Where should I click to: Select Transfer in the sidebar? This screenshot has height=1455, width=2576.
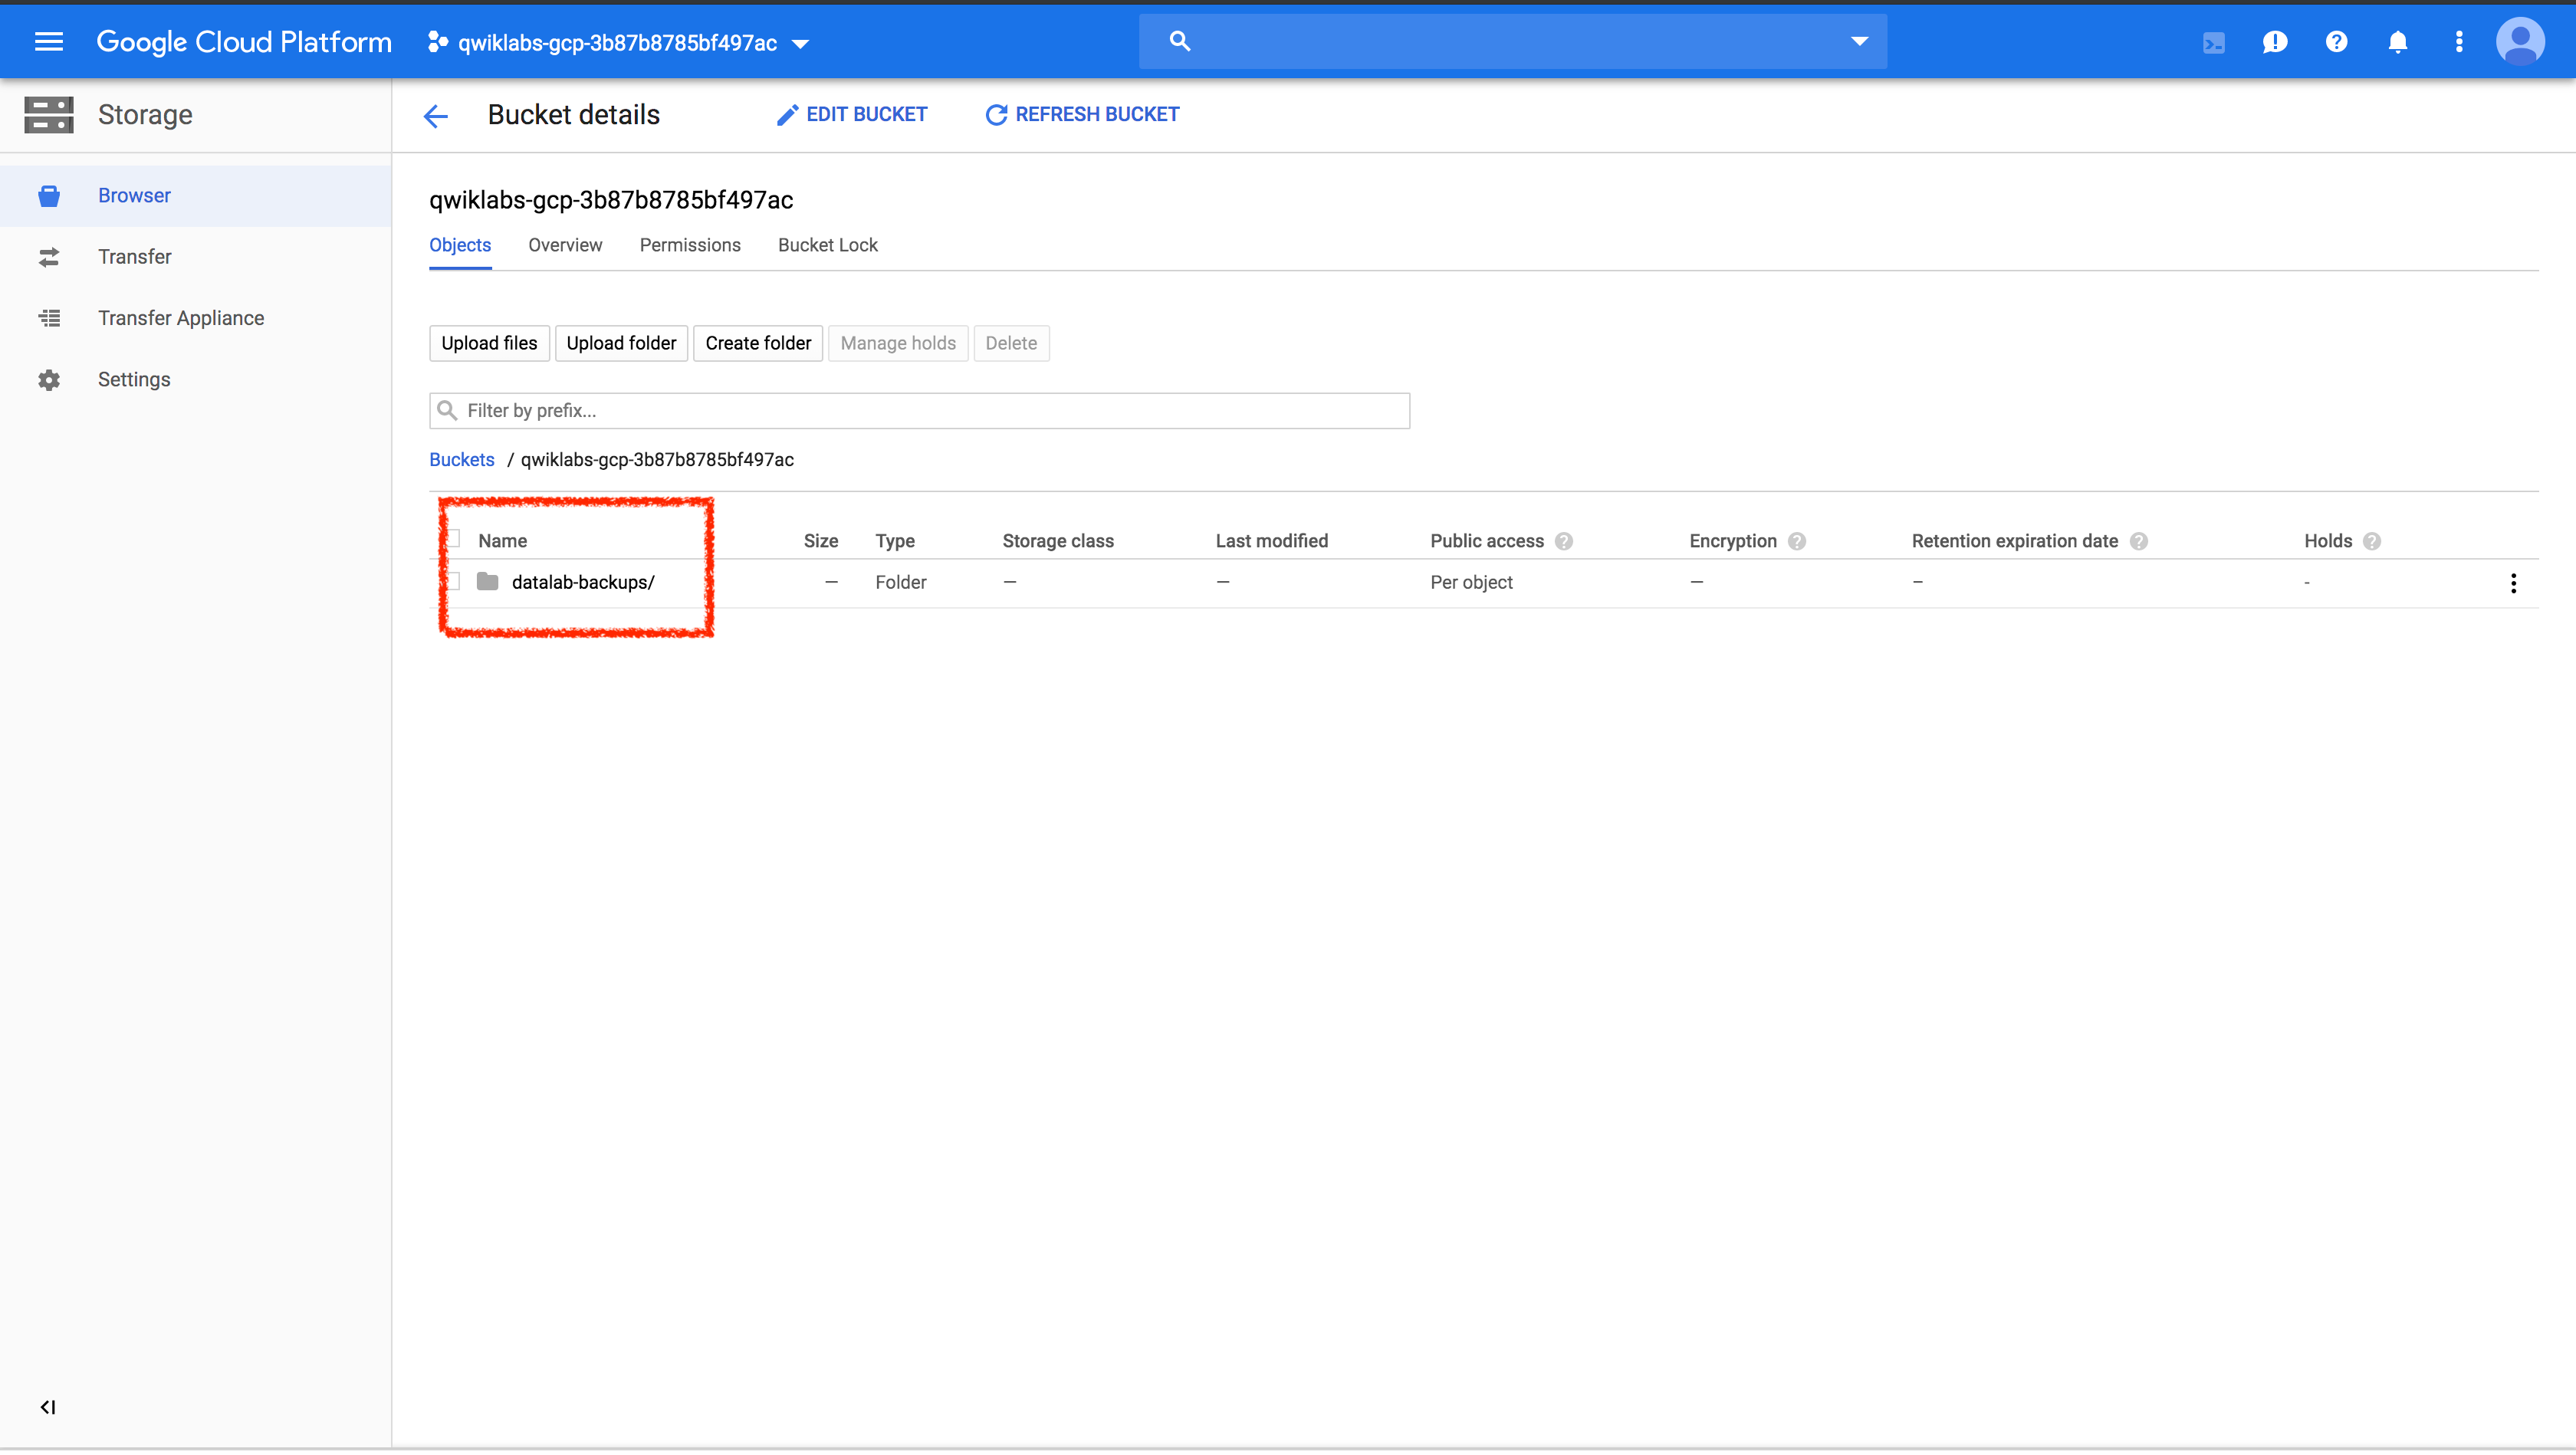coord(196,257)
